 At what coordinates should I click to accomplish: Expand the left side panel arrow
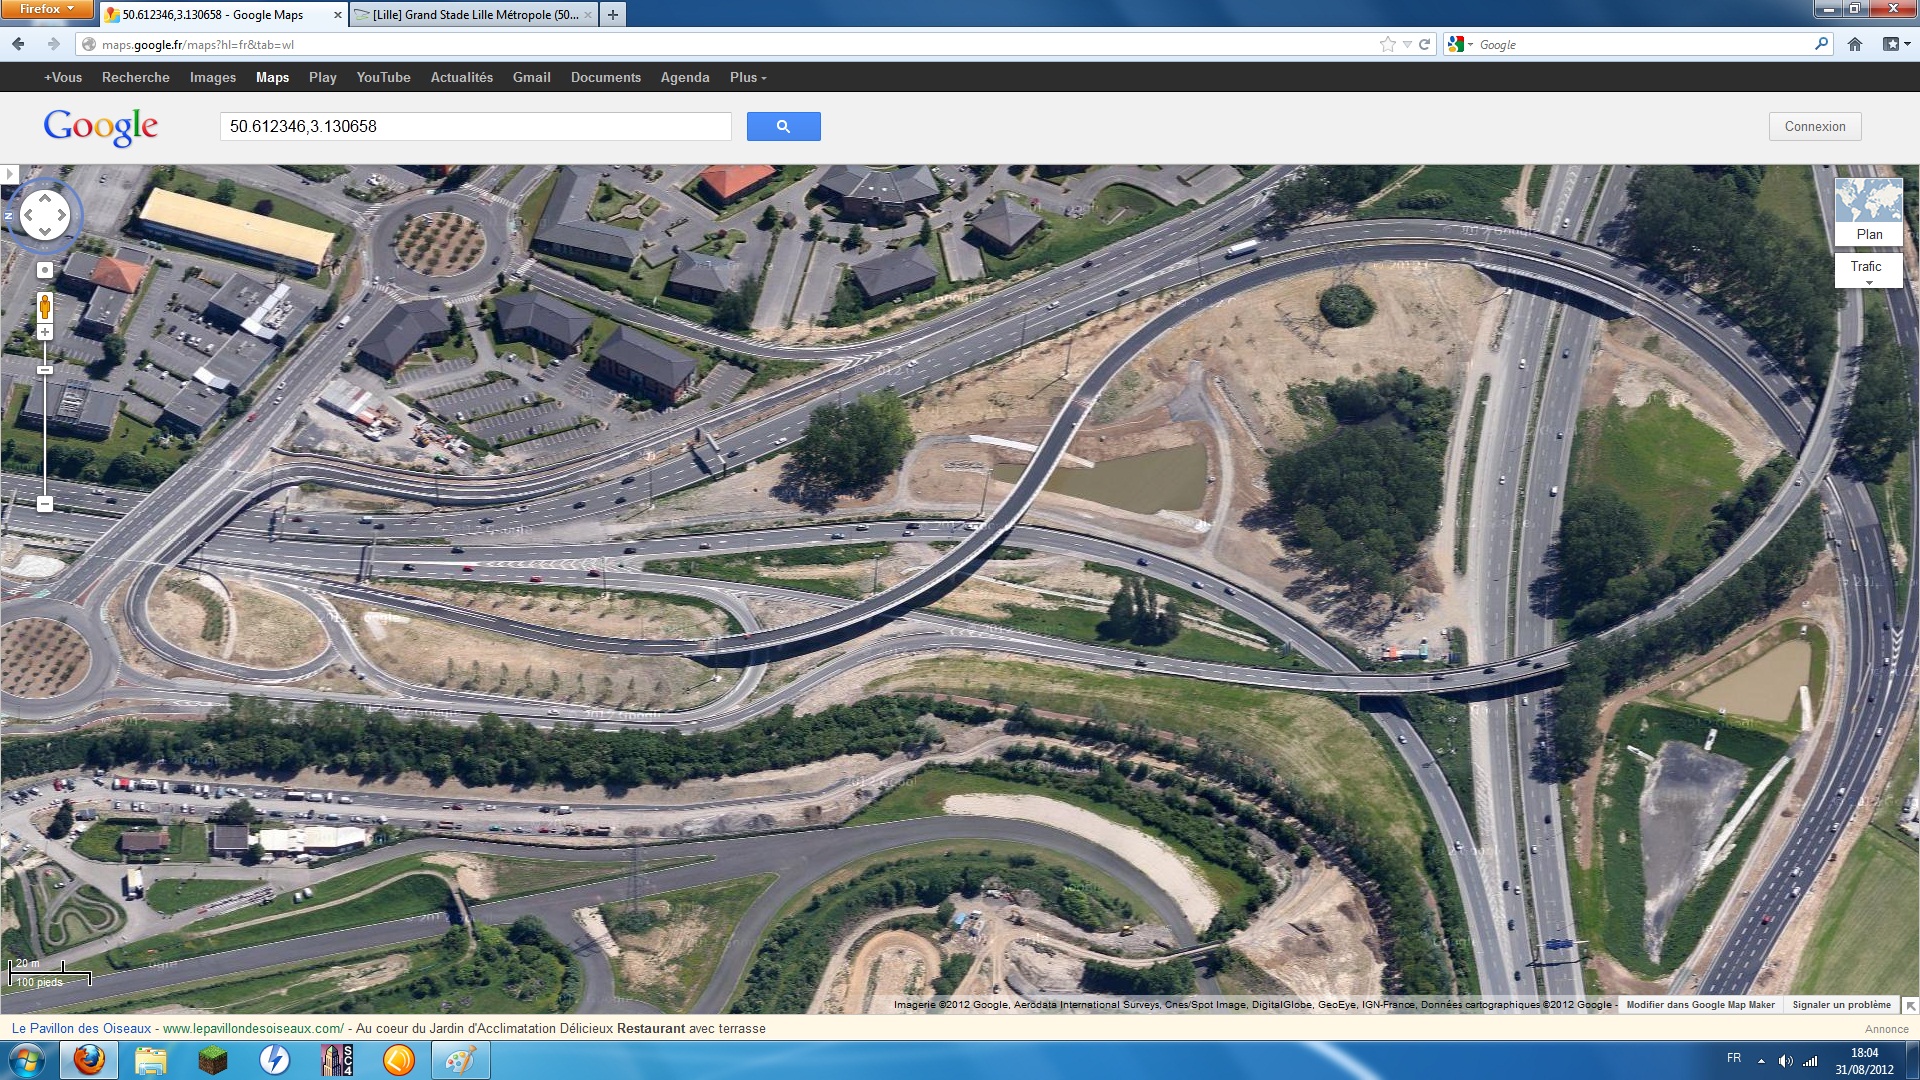(x=9, y=174)
